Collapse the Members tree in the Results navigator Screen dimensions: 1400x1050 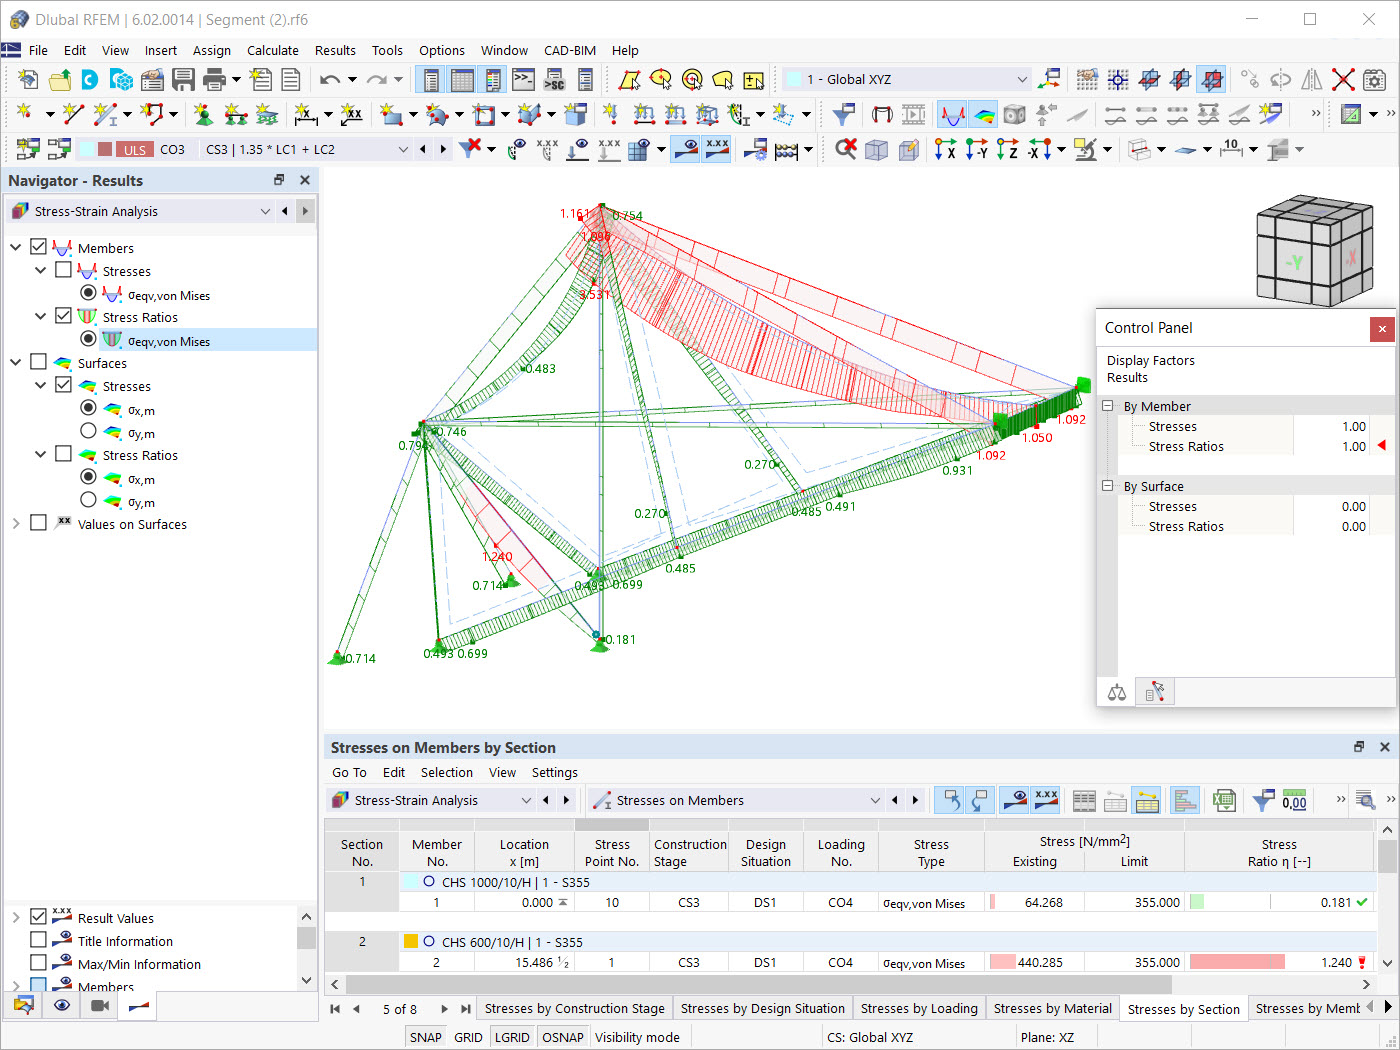coord(17,247)
